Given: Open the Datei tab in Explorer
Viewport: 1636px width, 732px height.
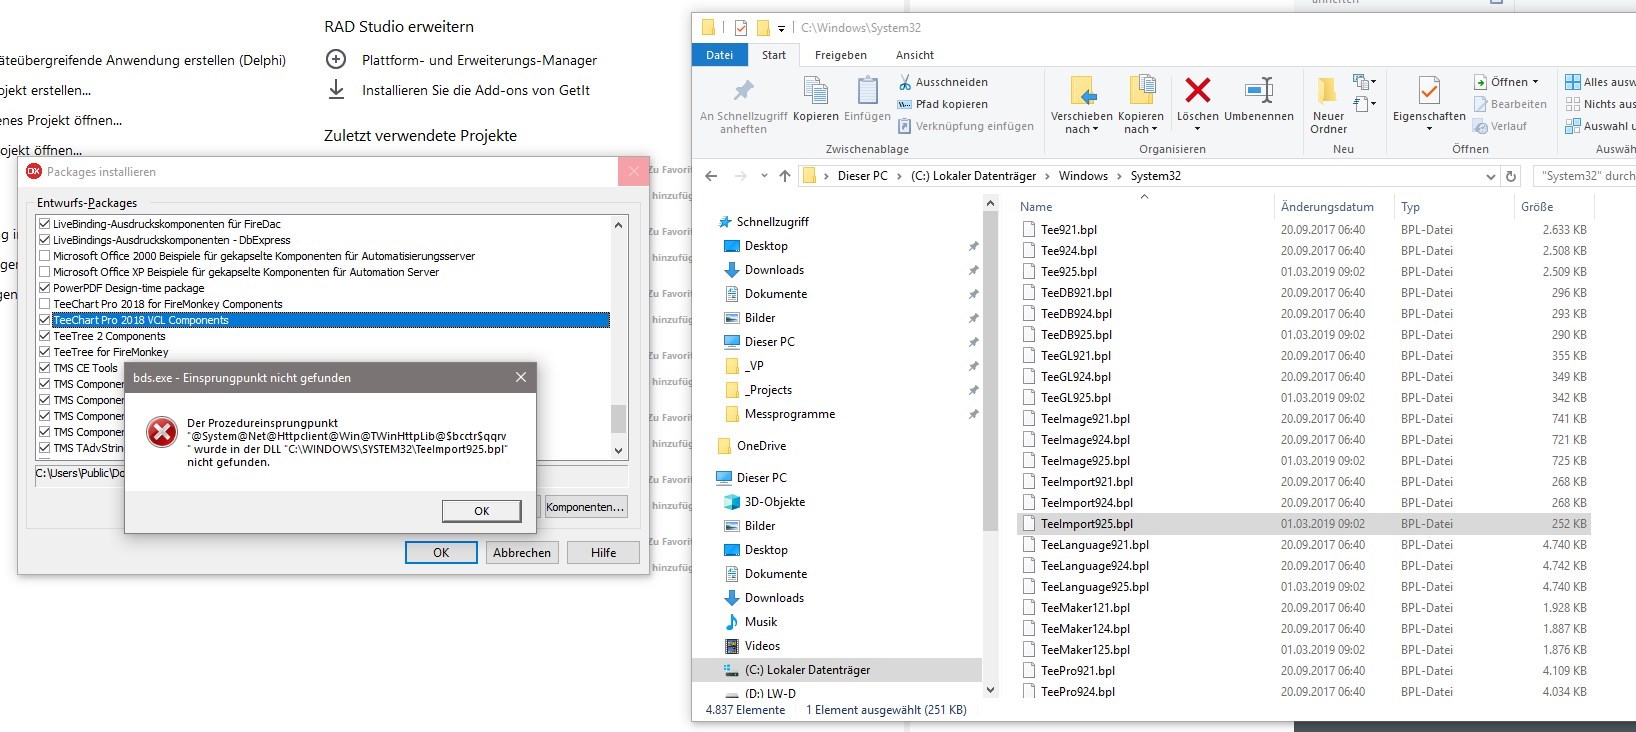Looking at the screenshot, I should pos(719,55).
